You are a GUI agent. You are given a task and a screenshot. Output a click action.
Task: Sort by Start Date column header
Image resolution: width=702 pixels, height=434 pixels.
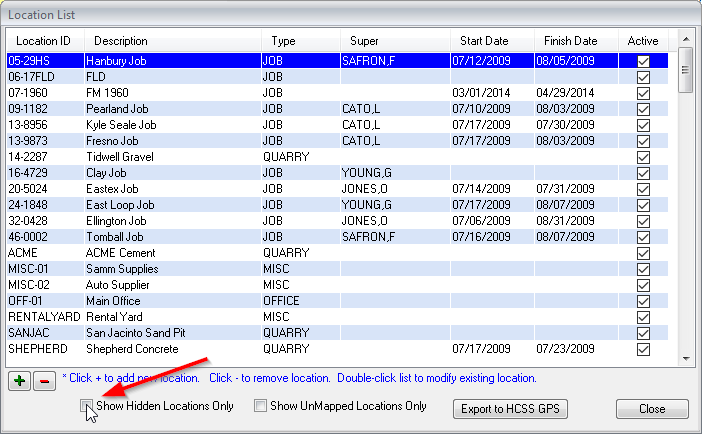click(x=484, y=41)
